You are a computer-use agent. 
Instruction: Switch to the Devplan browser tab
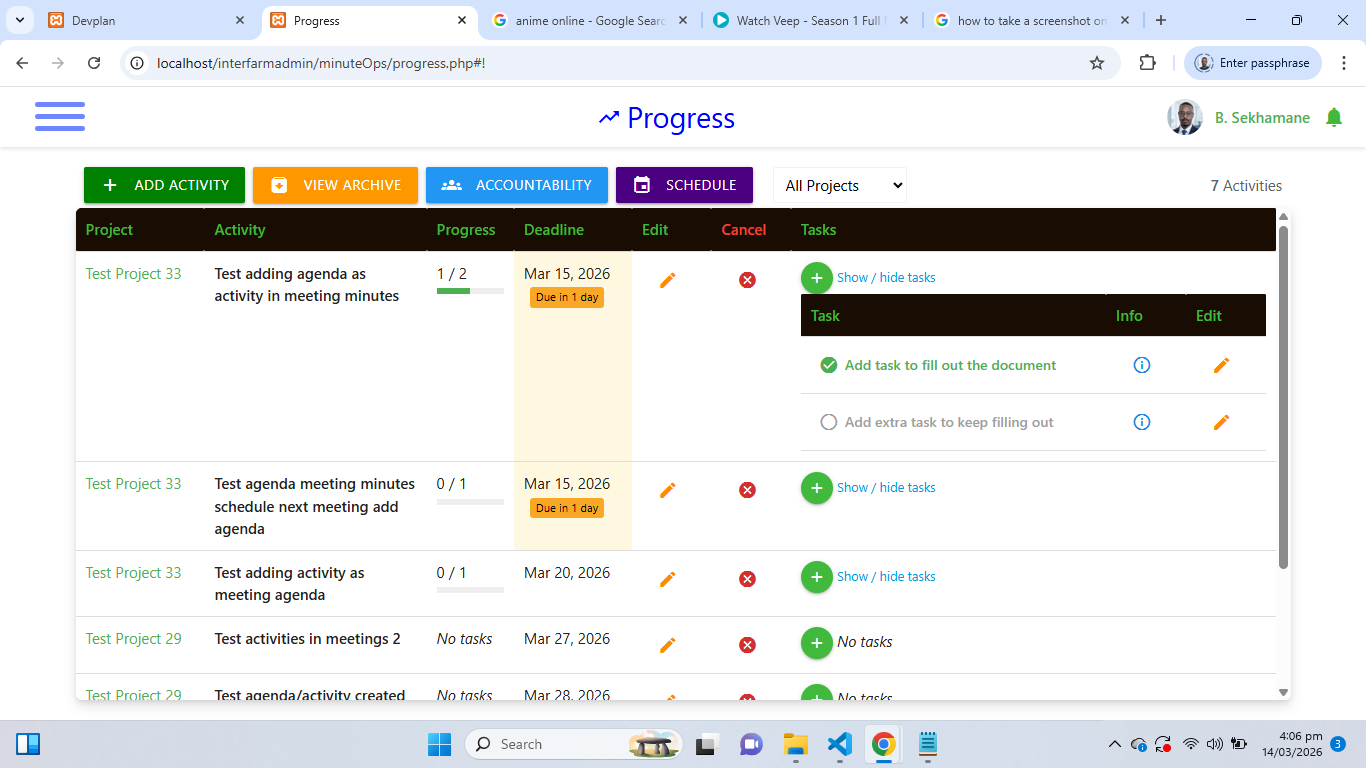[x=145, y=20]
